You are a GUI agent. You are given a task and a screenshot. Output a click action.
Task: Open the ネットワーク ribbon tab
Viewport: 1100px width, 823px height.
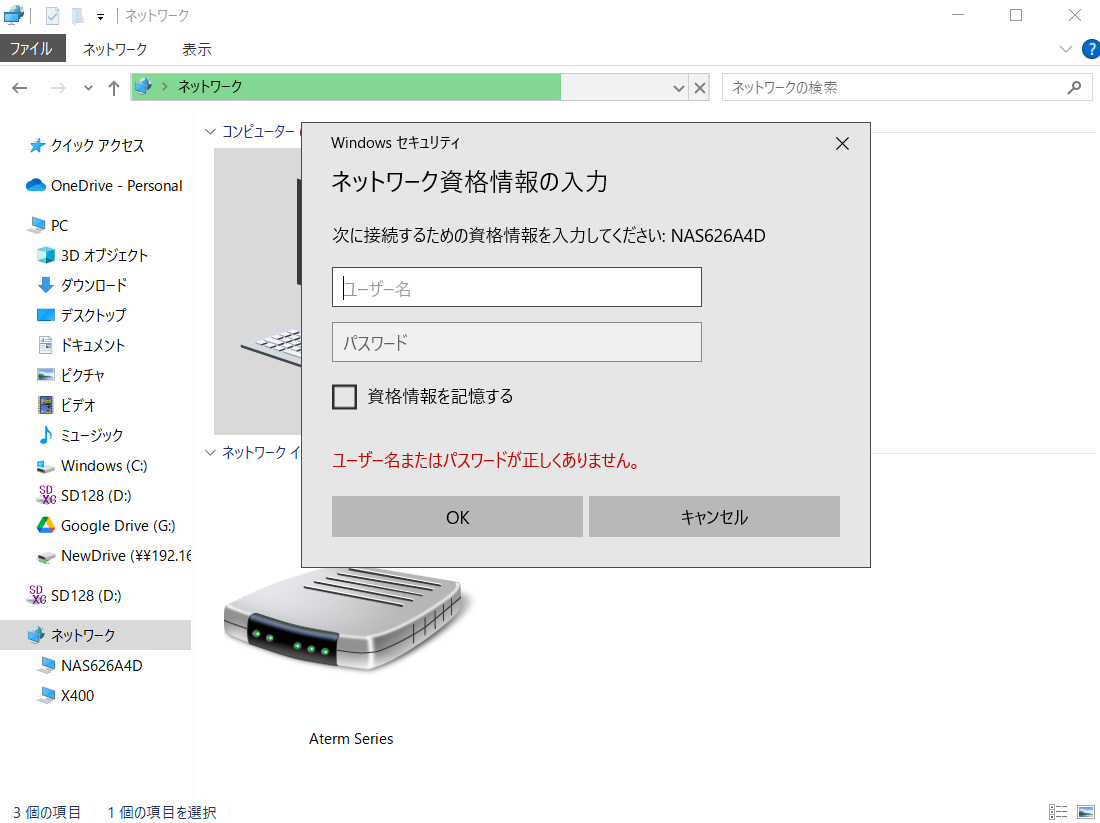click(115, 49)
